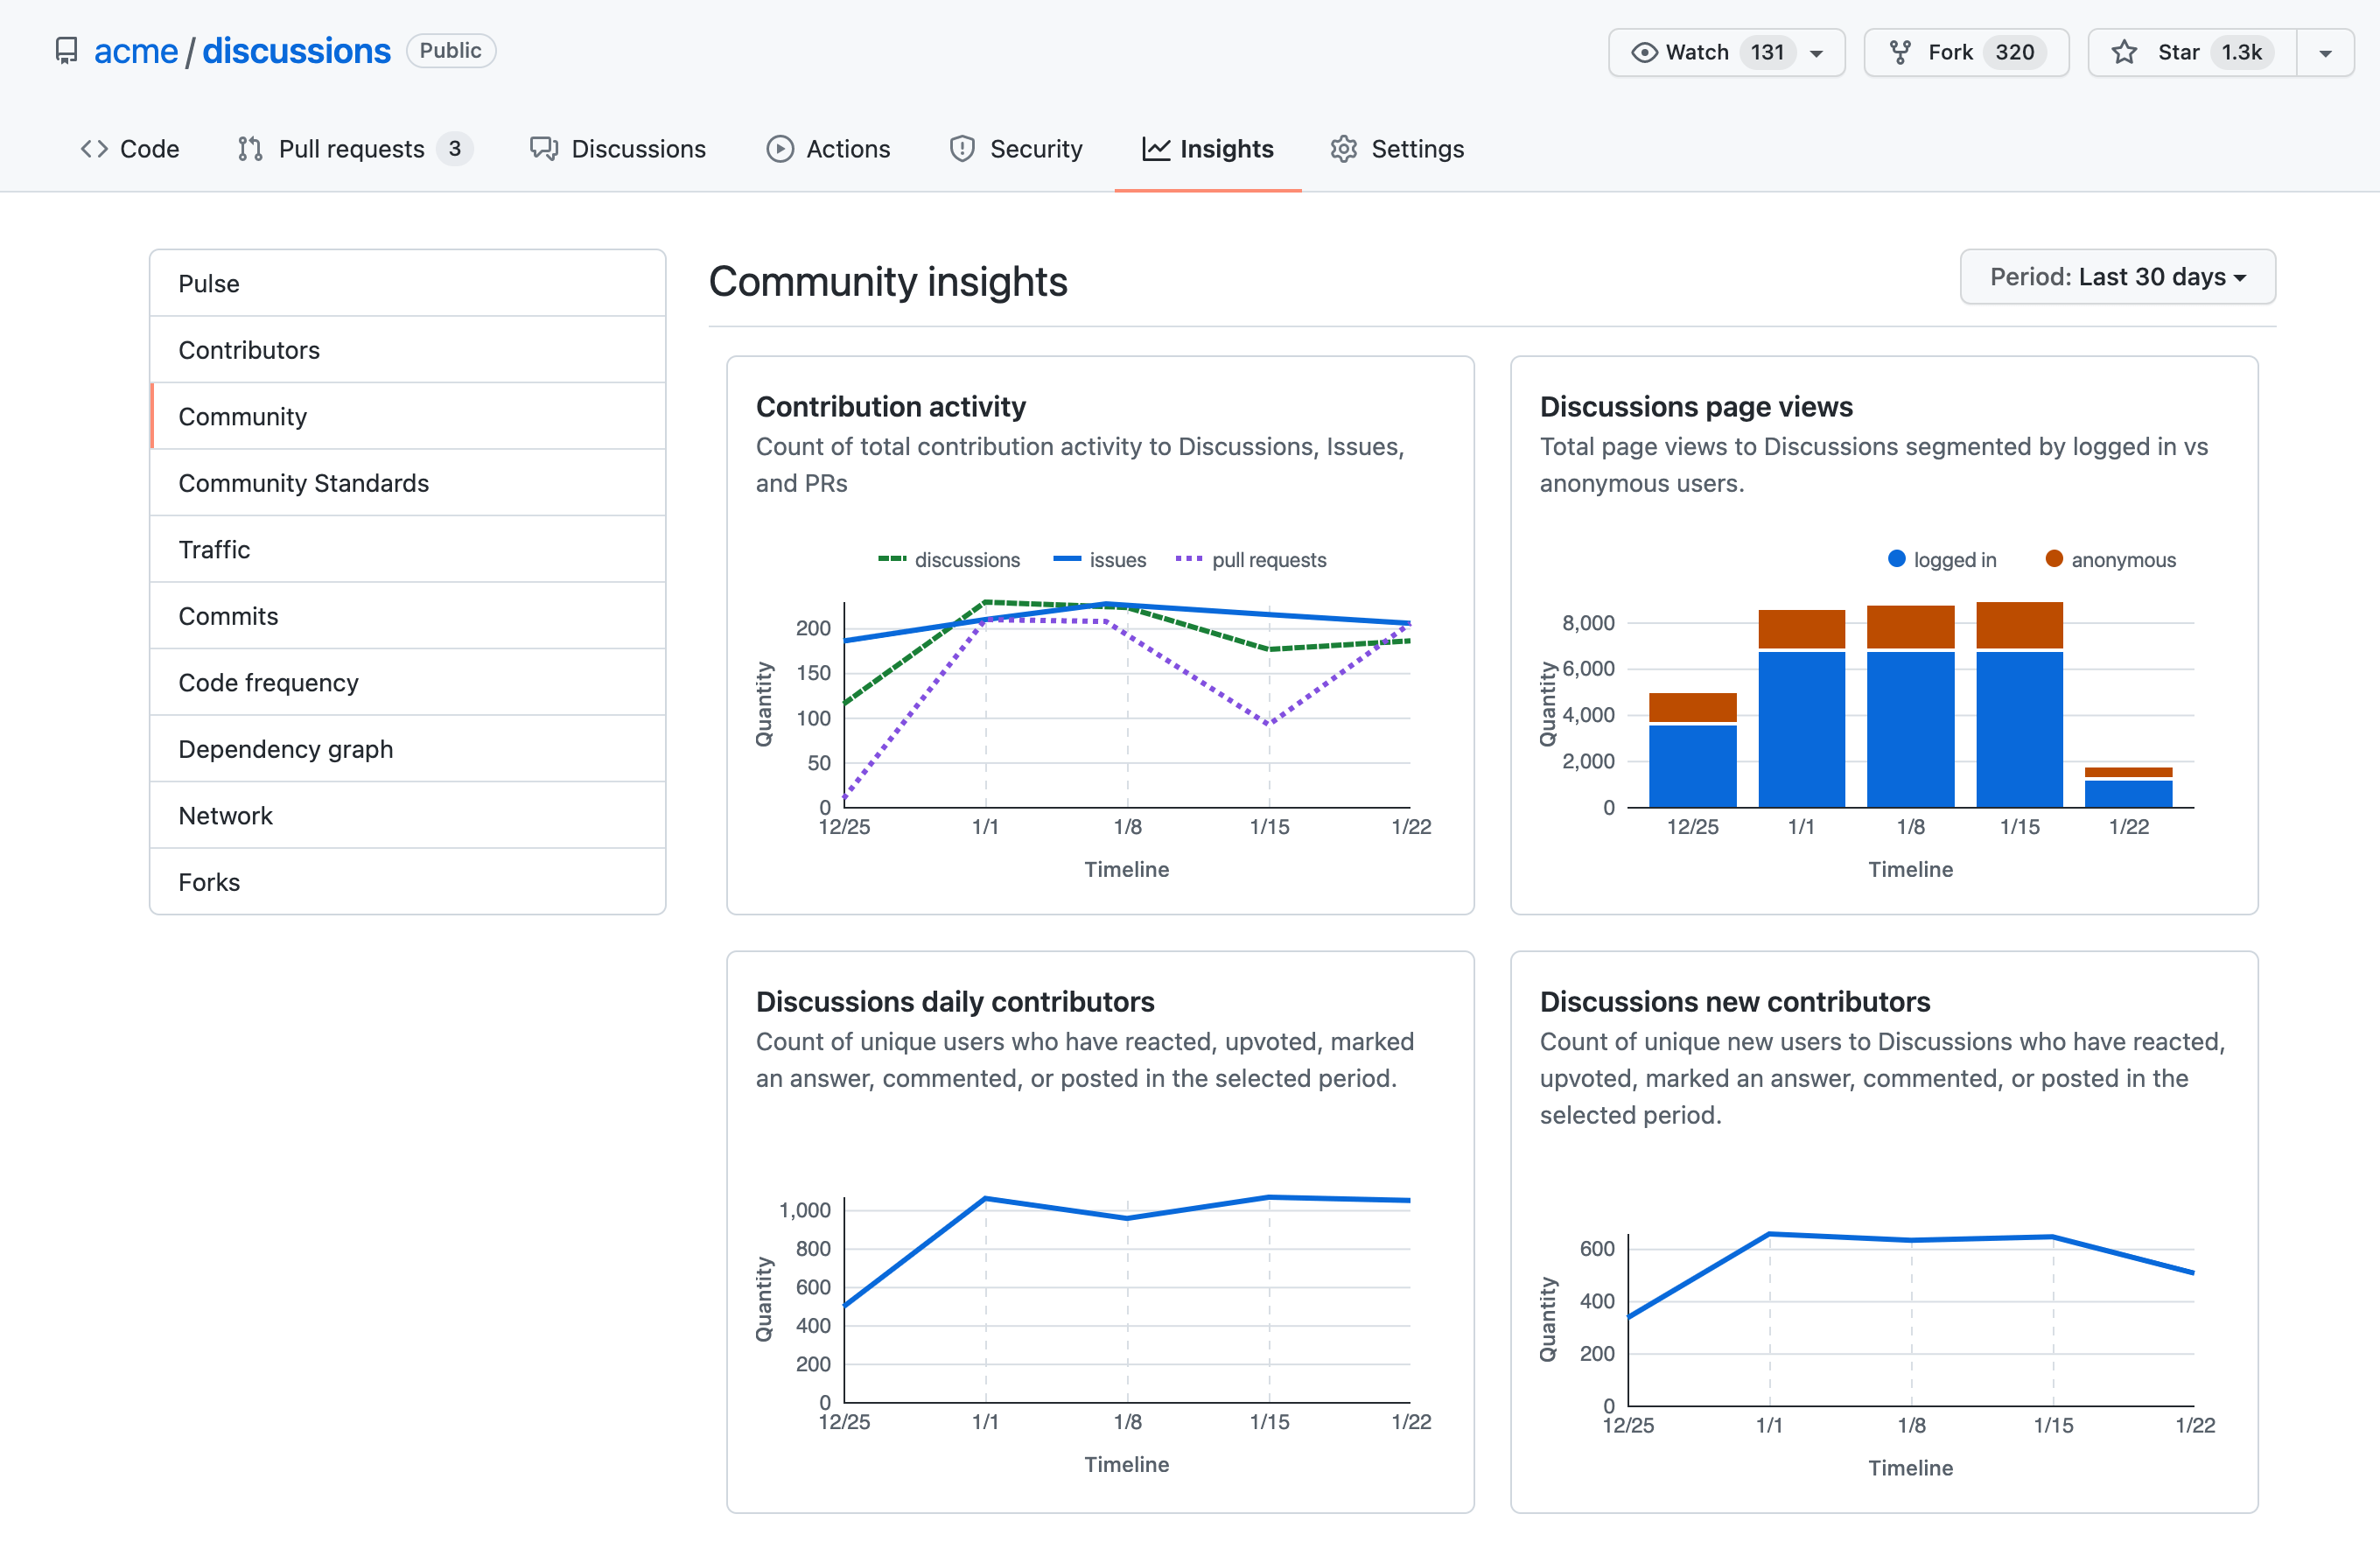
Task: Click the Fork button
Action: tap(1966, 52)
